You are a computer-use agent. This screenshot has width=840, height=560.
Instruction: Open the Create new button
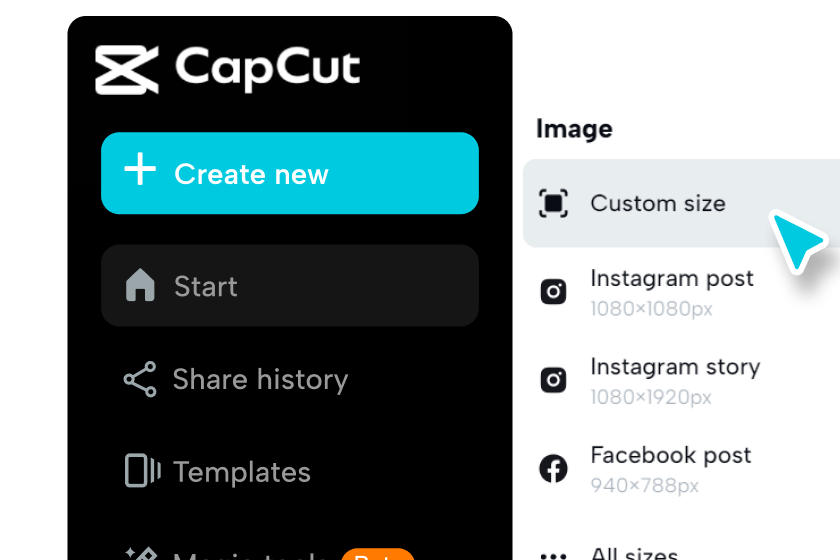pyautogui.click(x=290, y=173)
